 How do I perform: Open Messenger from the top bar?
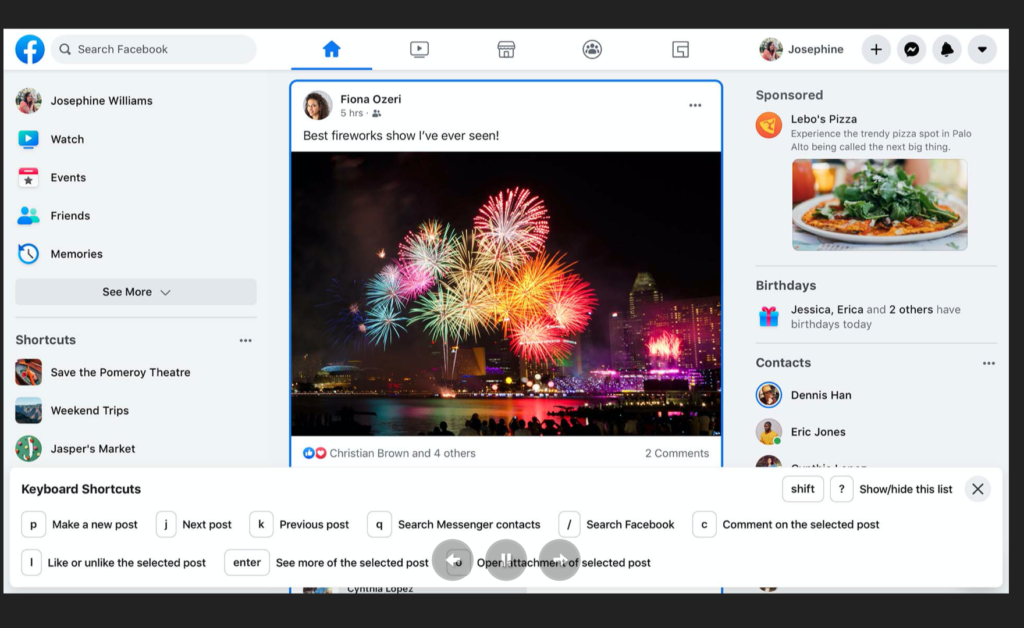(911, 49)
